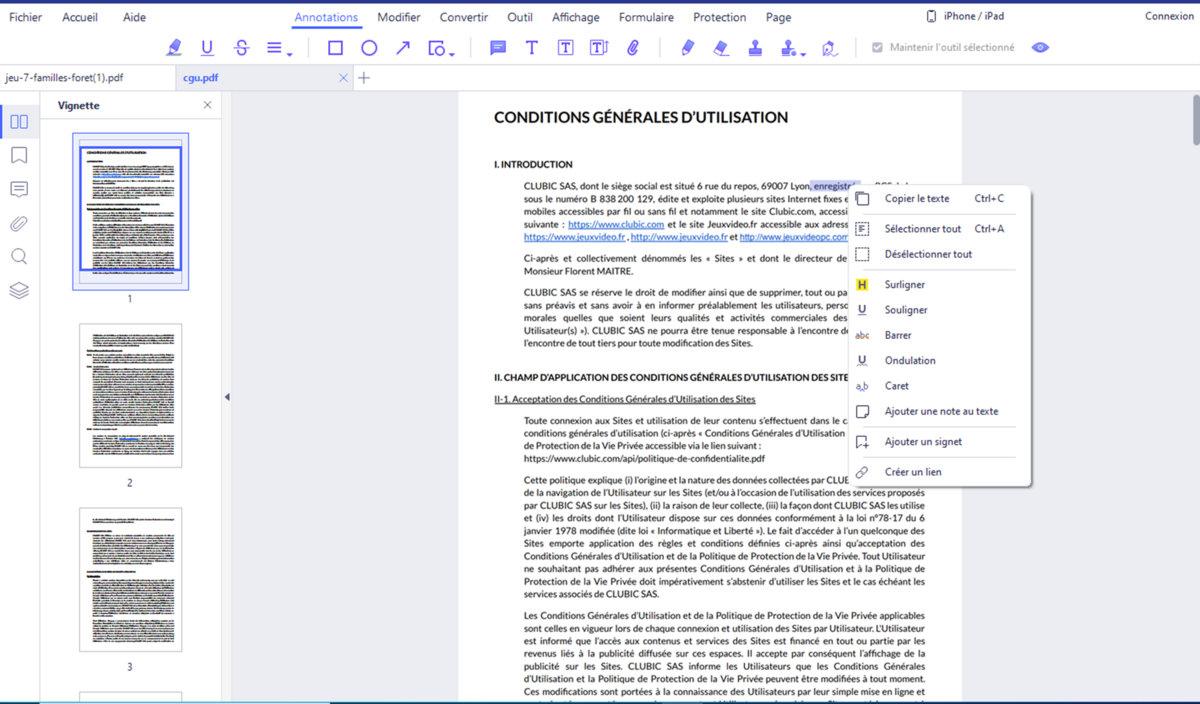Open the attachments sidebar panel icon
This screenshot has width=1200, height=704.
point(19,223)
